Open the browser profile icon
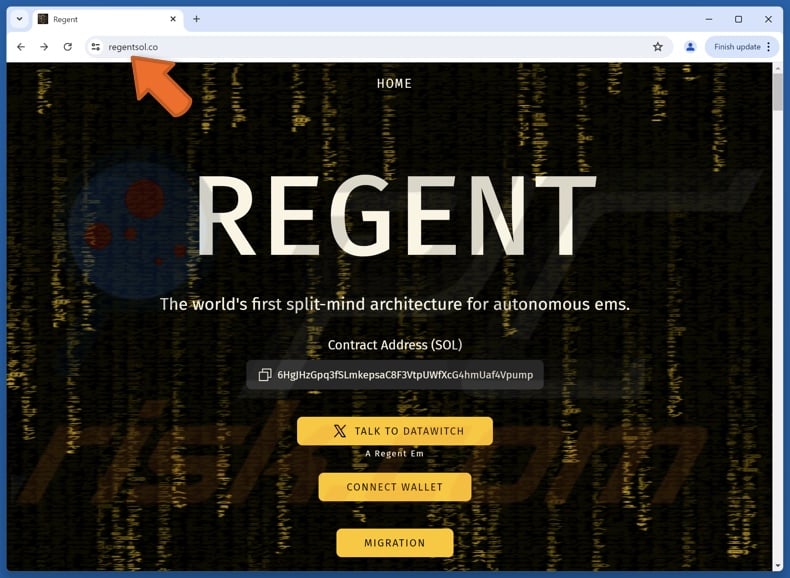 pyautogui.click(x=690, y=47)
